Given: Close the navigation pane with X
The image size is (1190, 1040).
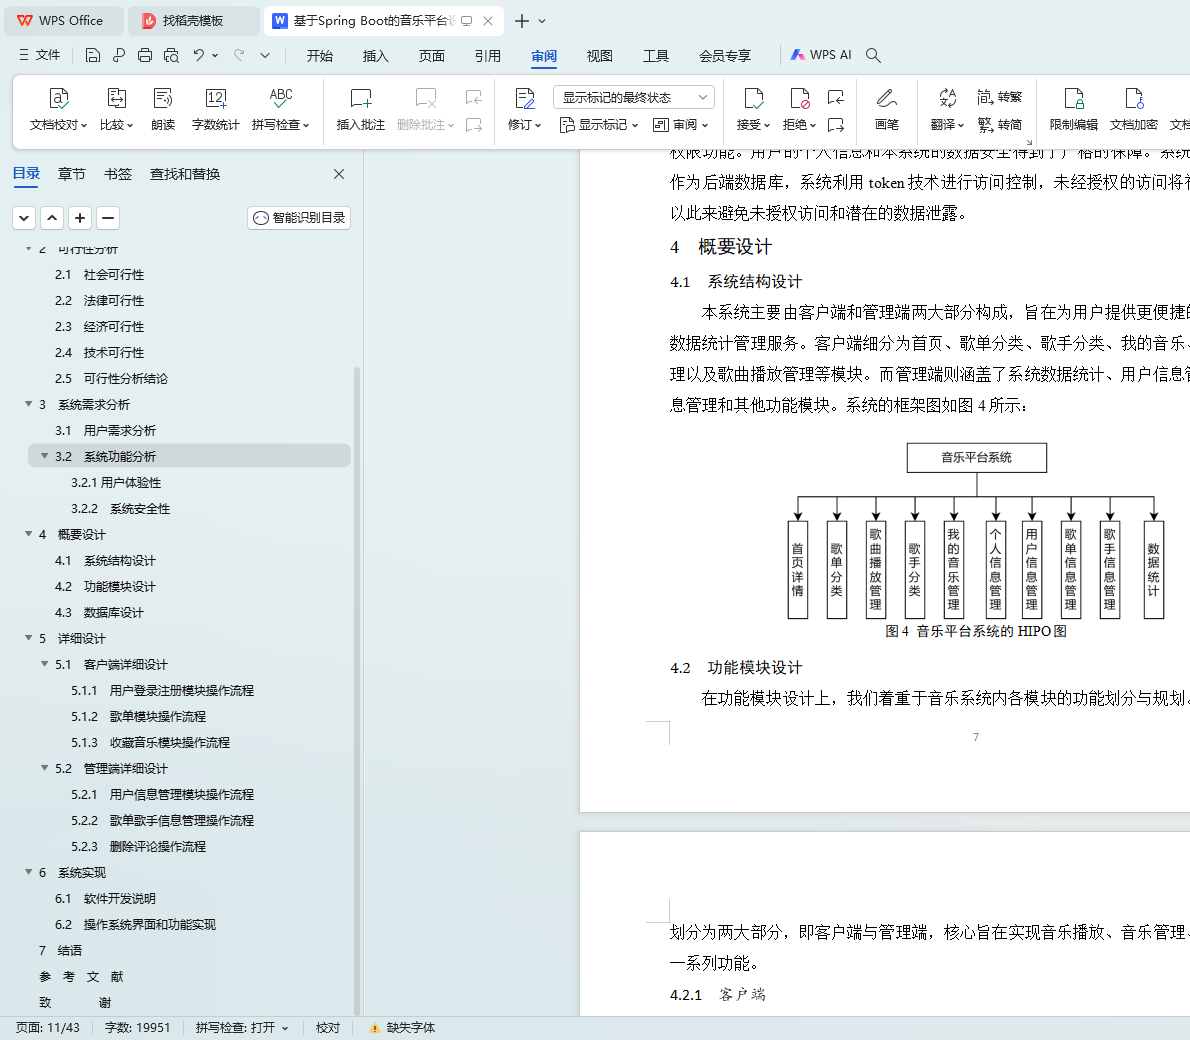Looking at the screenshot, I should pos(339,175).
